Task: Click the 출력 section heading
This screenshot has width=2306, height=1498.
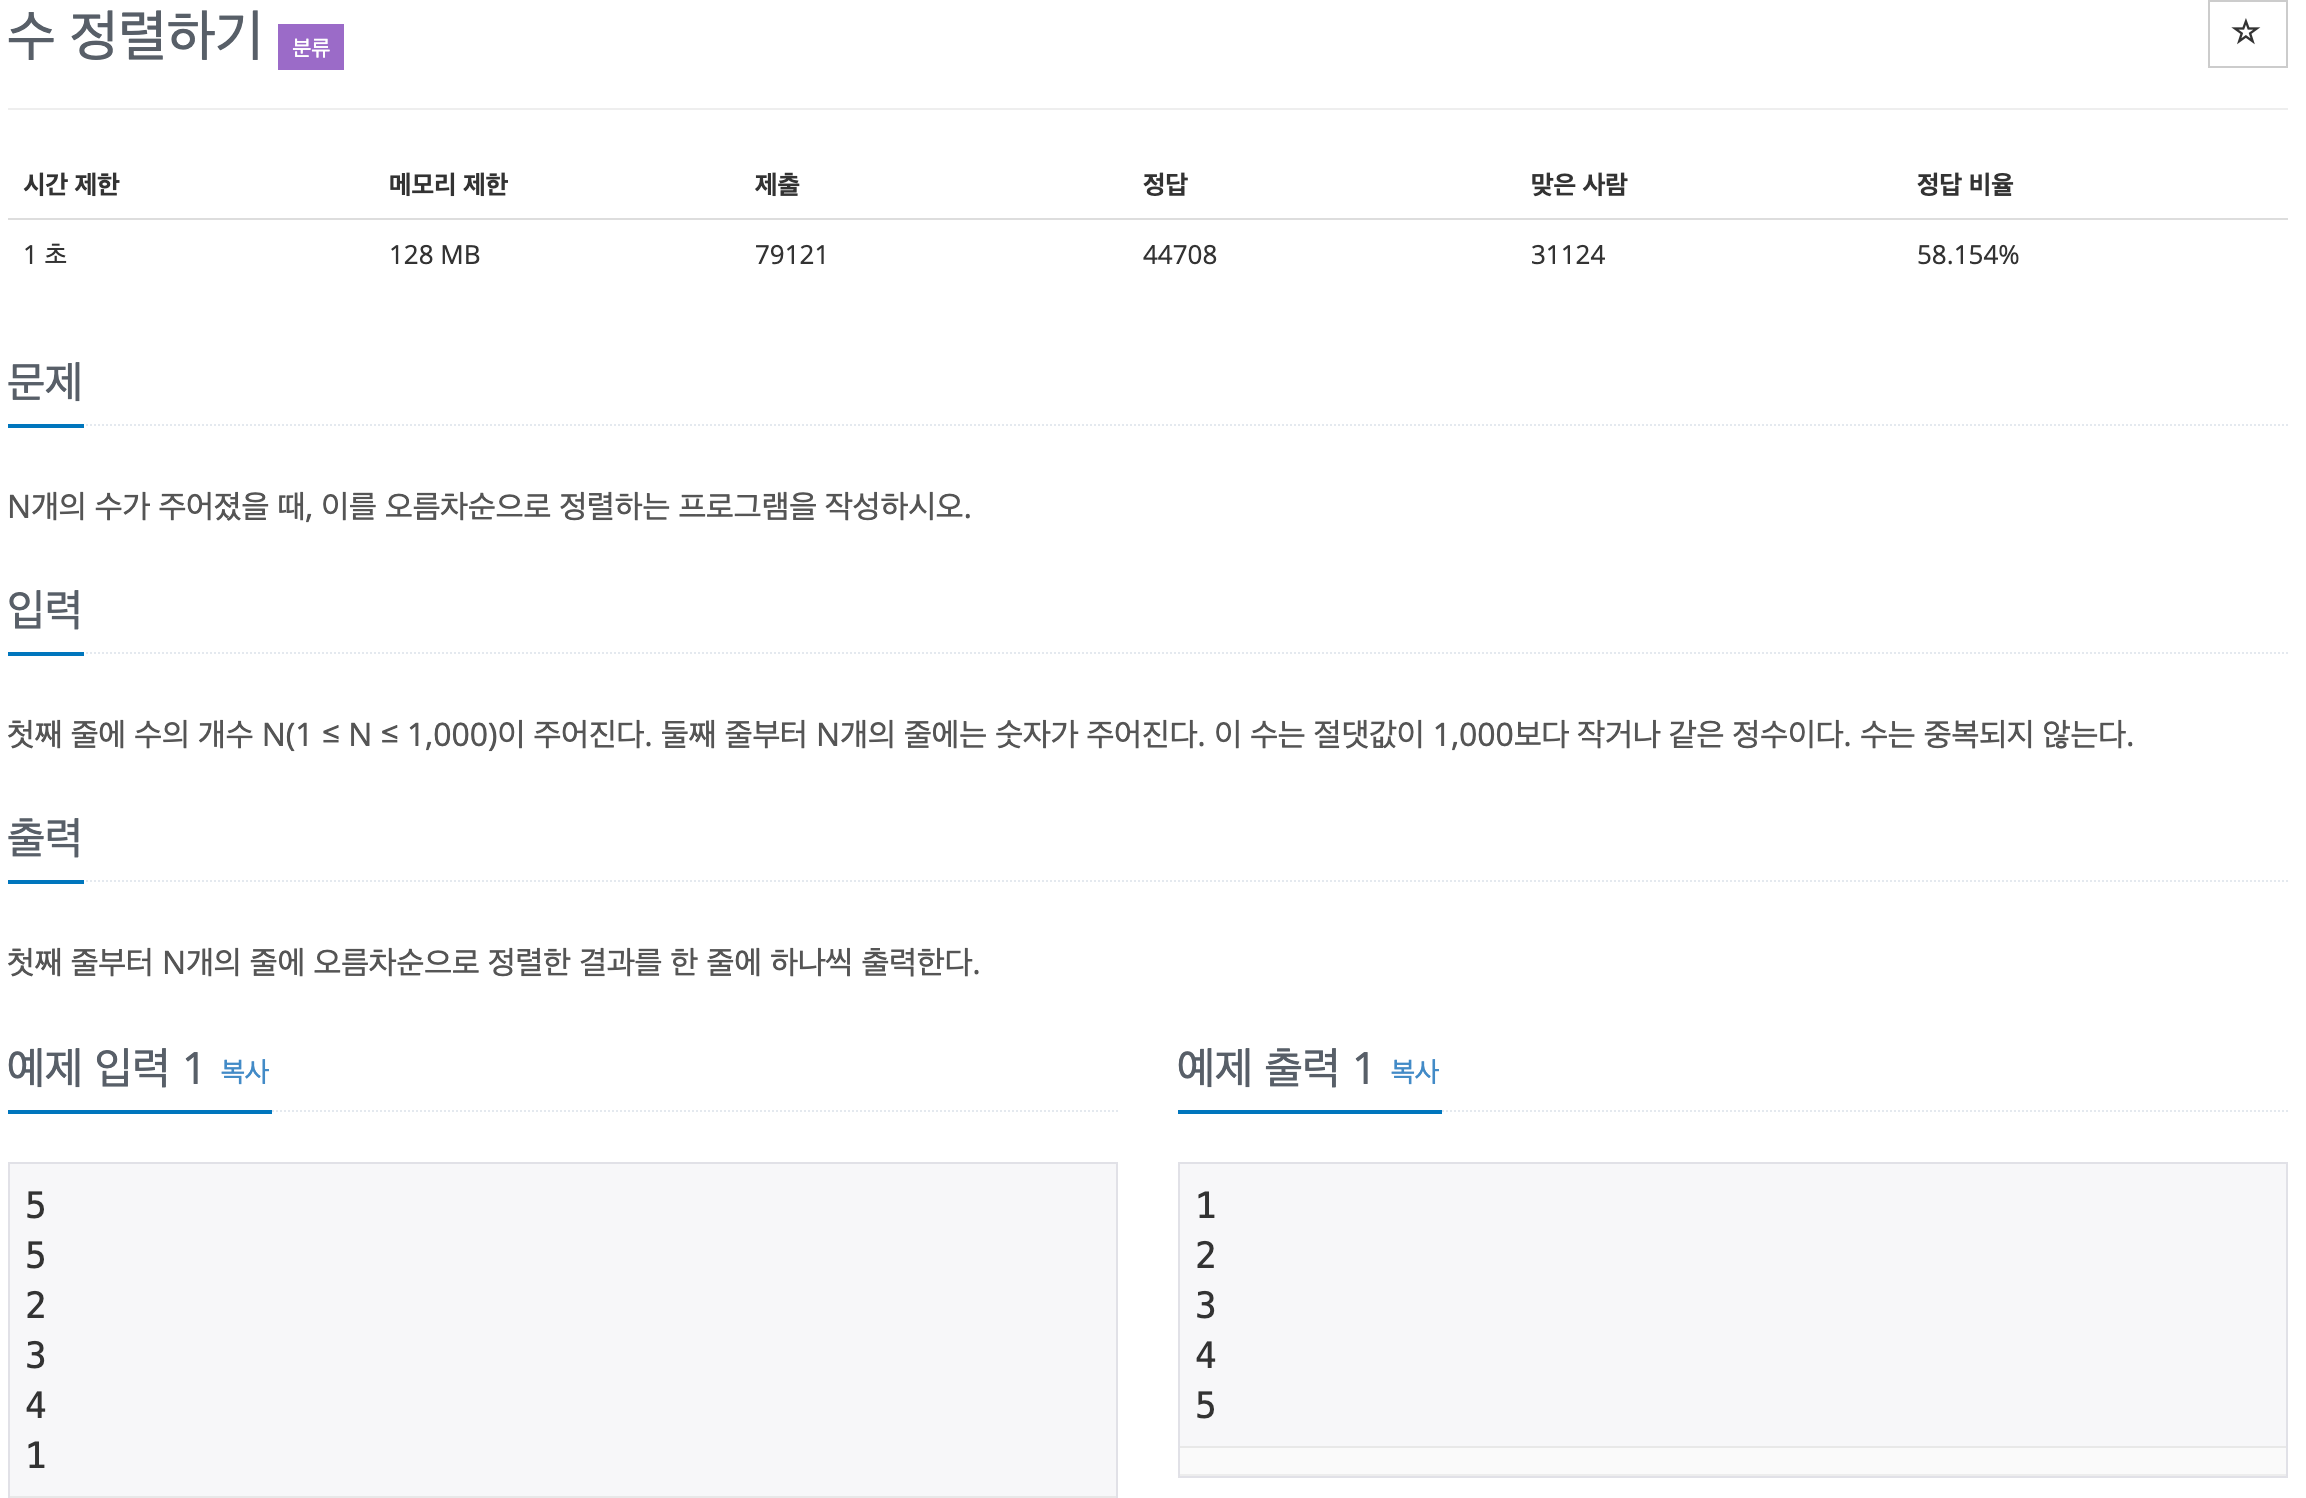Action: [45, 837]
